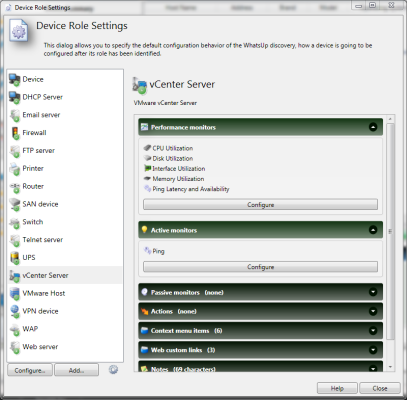
Task: Click Configure under Performance monitors
Action: (x=260, y=205)
